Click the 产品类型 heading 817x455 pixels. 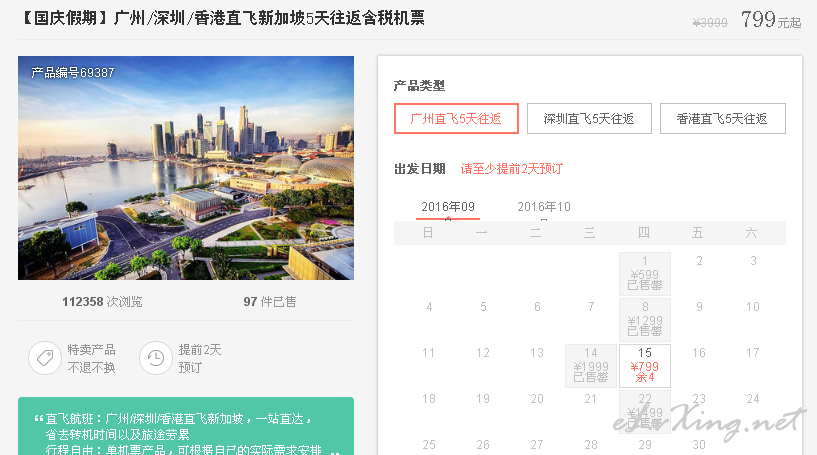[x=419, y=85]
